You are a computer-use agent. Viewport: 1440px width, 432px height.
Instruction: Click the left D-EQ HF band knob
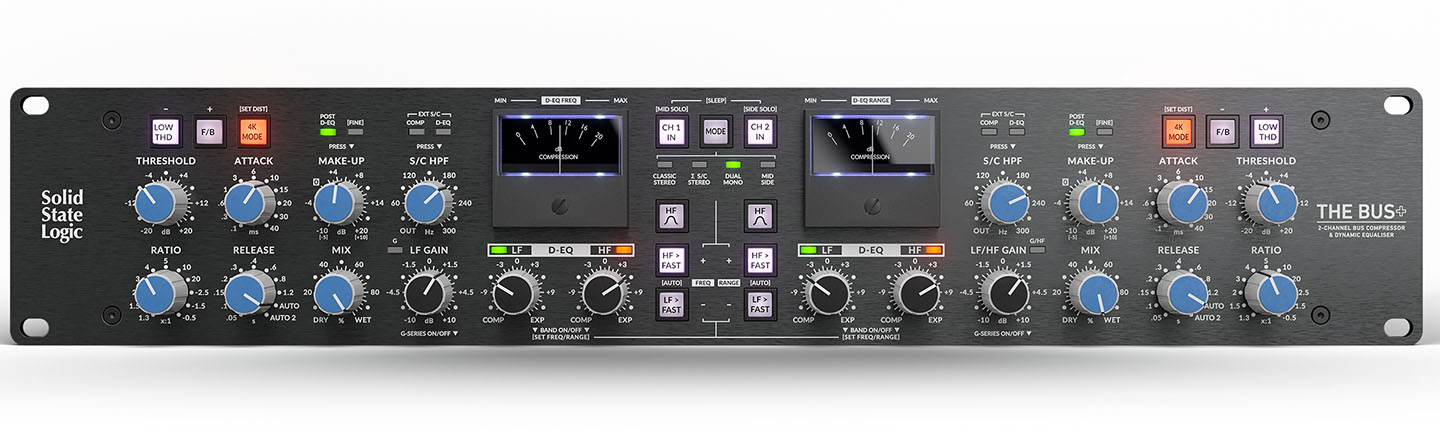pyautogui.click(x=603, y=292)
